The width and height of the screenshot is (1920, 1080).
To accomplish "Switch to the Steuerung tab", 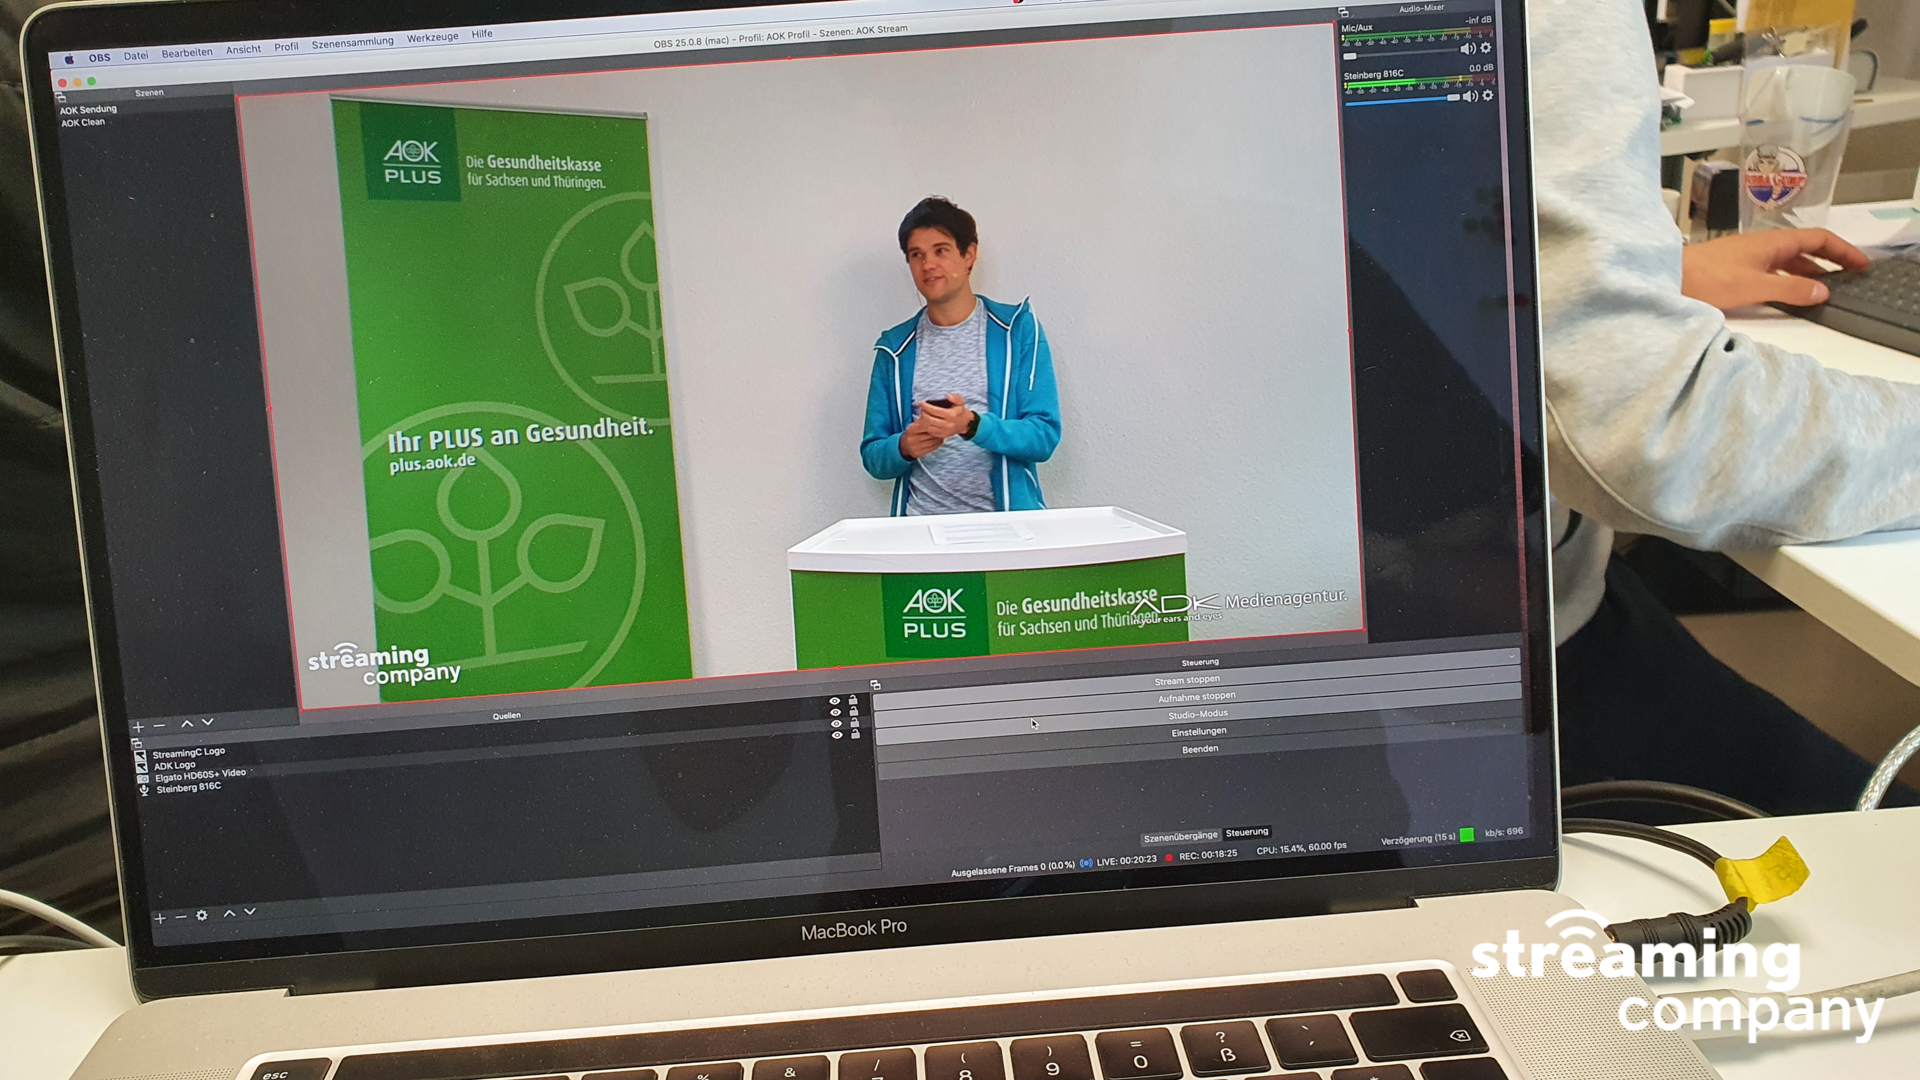I will (x=1247, y=832).
